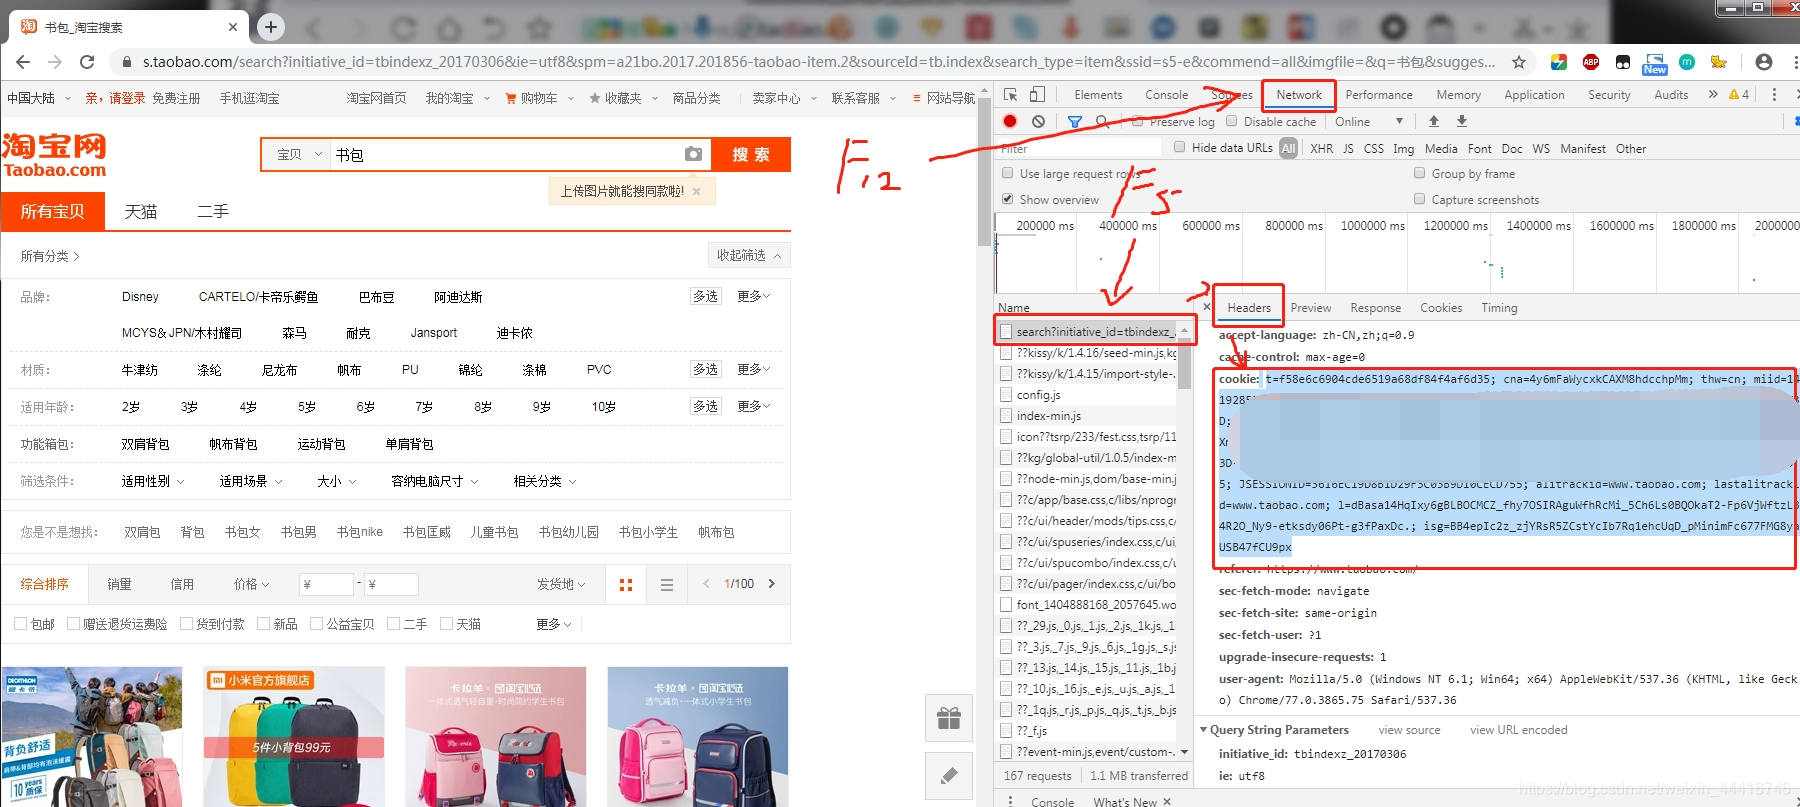
Task: Click the pencil feedback floating button
Action: [x=949, y=775]
